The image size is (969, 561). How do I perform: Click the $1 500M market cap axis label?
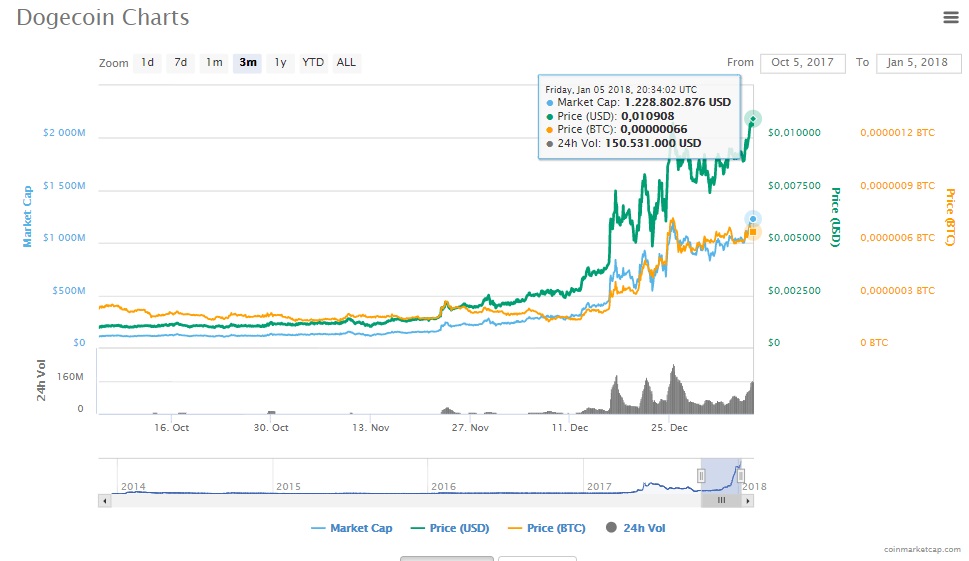pos(64,186)
